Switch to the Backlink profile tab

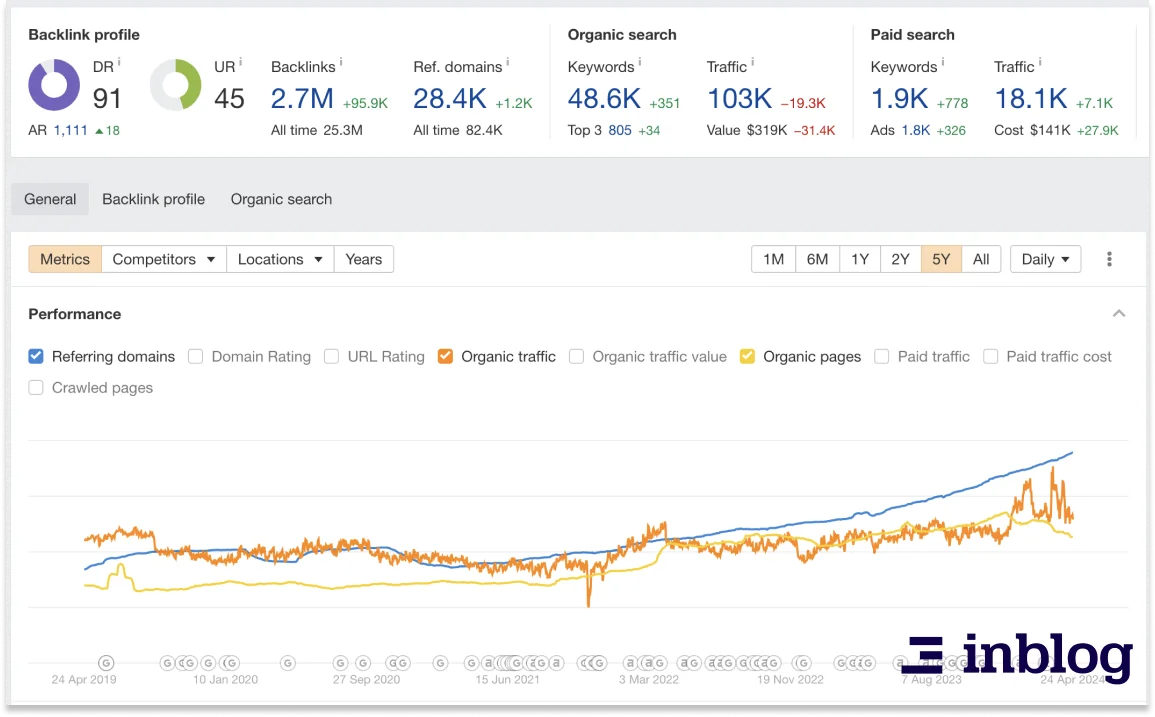[153, 199]
